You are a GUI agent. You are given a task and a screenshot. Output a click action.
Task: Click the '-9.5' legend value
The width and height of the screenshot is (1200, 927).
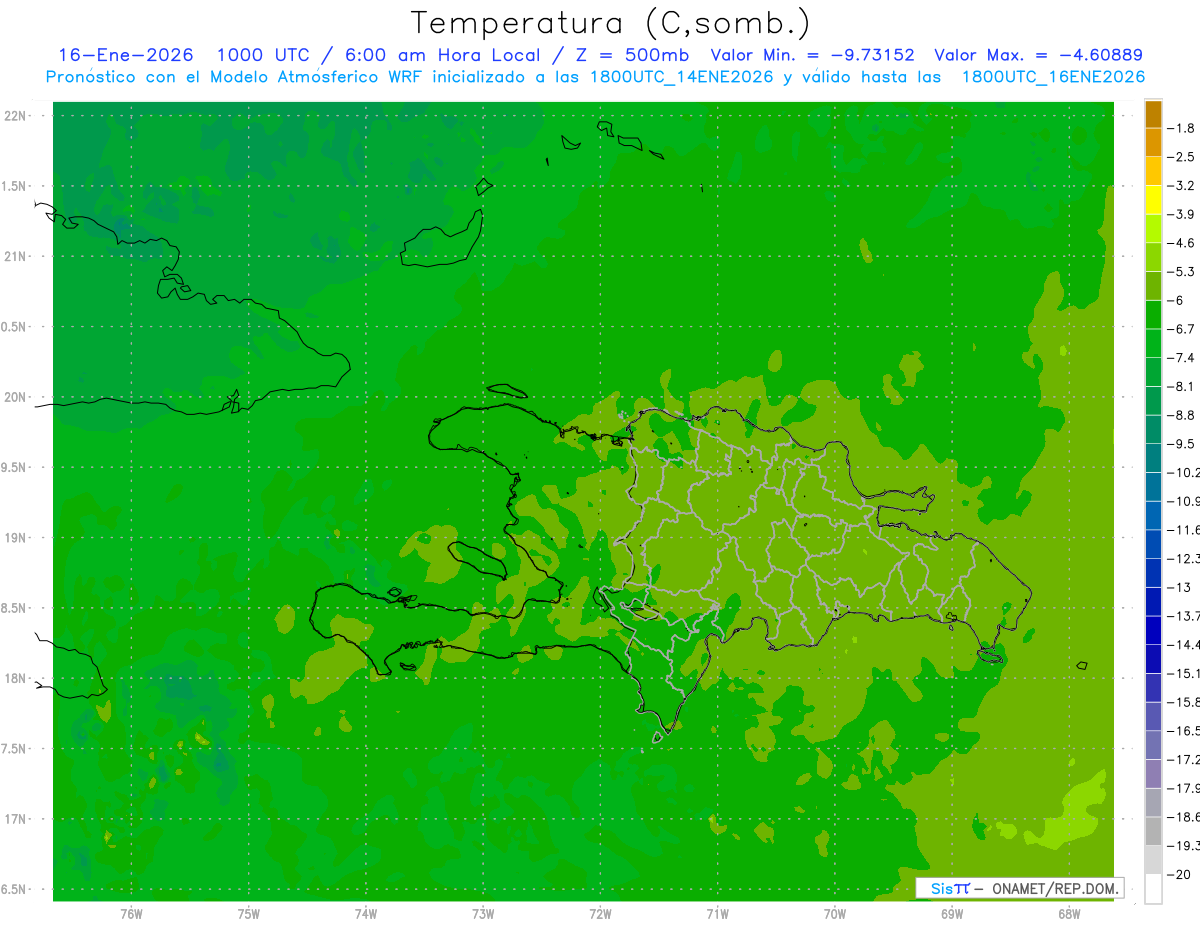(x=1181, y=443)
